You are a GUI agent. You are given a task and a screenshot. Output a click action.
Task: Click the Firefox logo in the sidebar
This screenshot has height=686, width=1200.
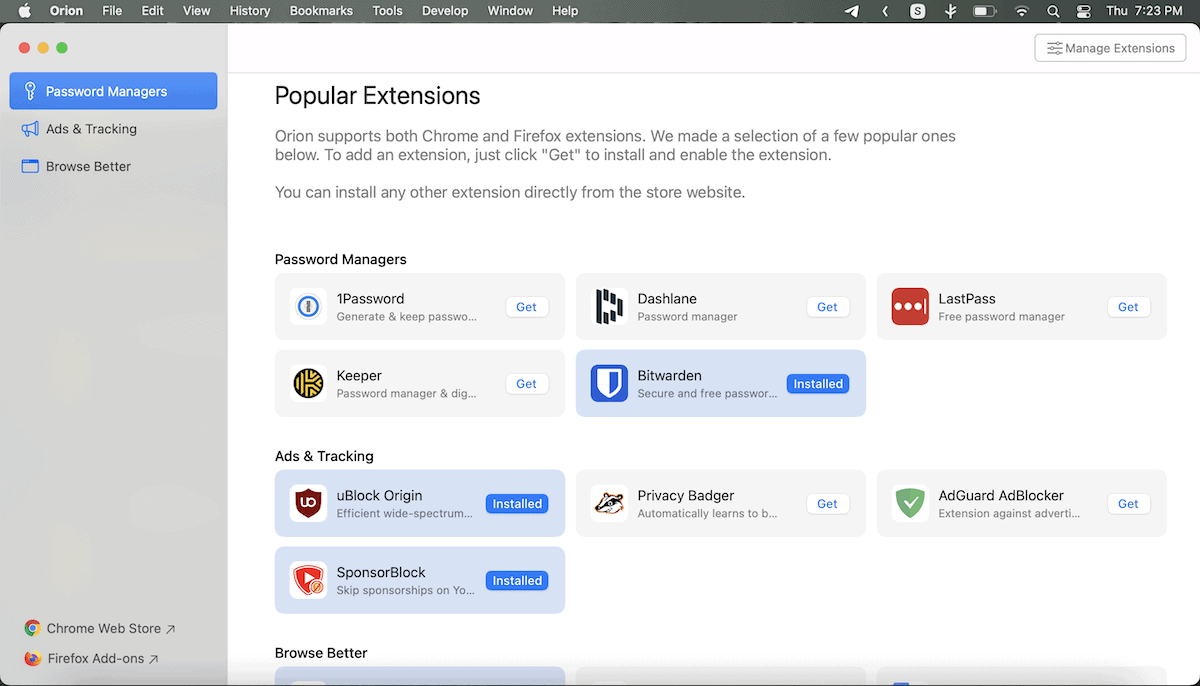[32, 658]
